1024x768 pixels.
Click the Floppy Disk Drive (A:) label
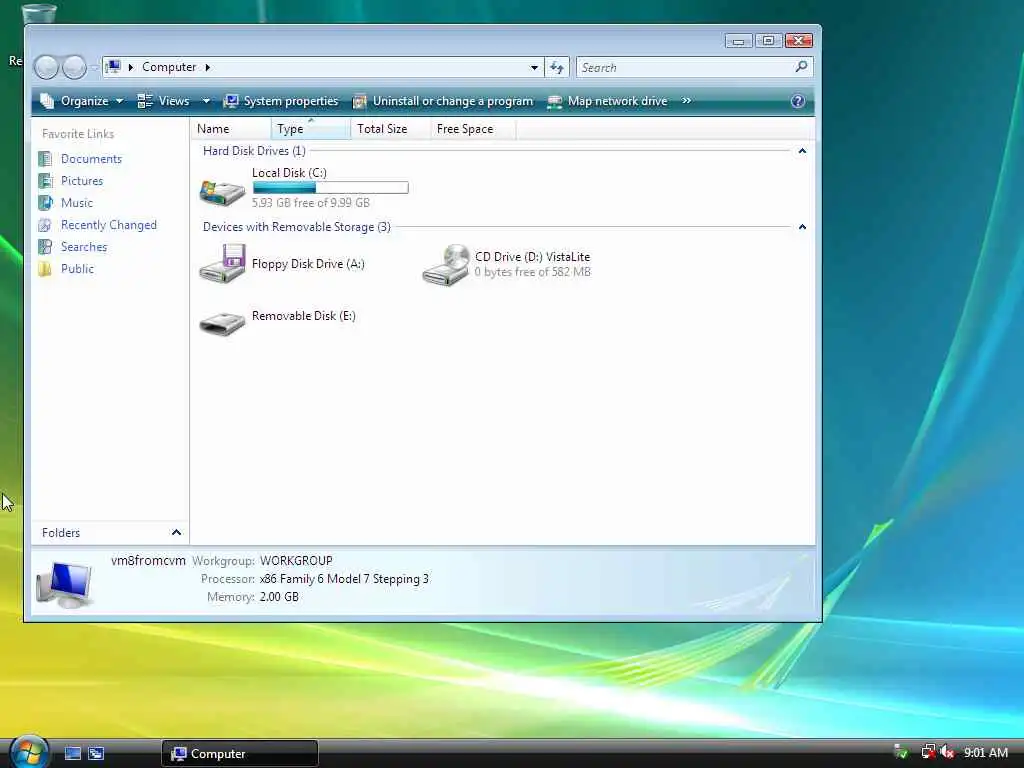click(x=308, y=264)
